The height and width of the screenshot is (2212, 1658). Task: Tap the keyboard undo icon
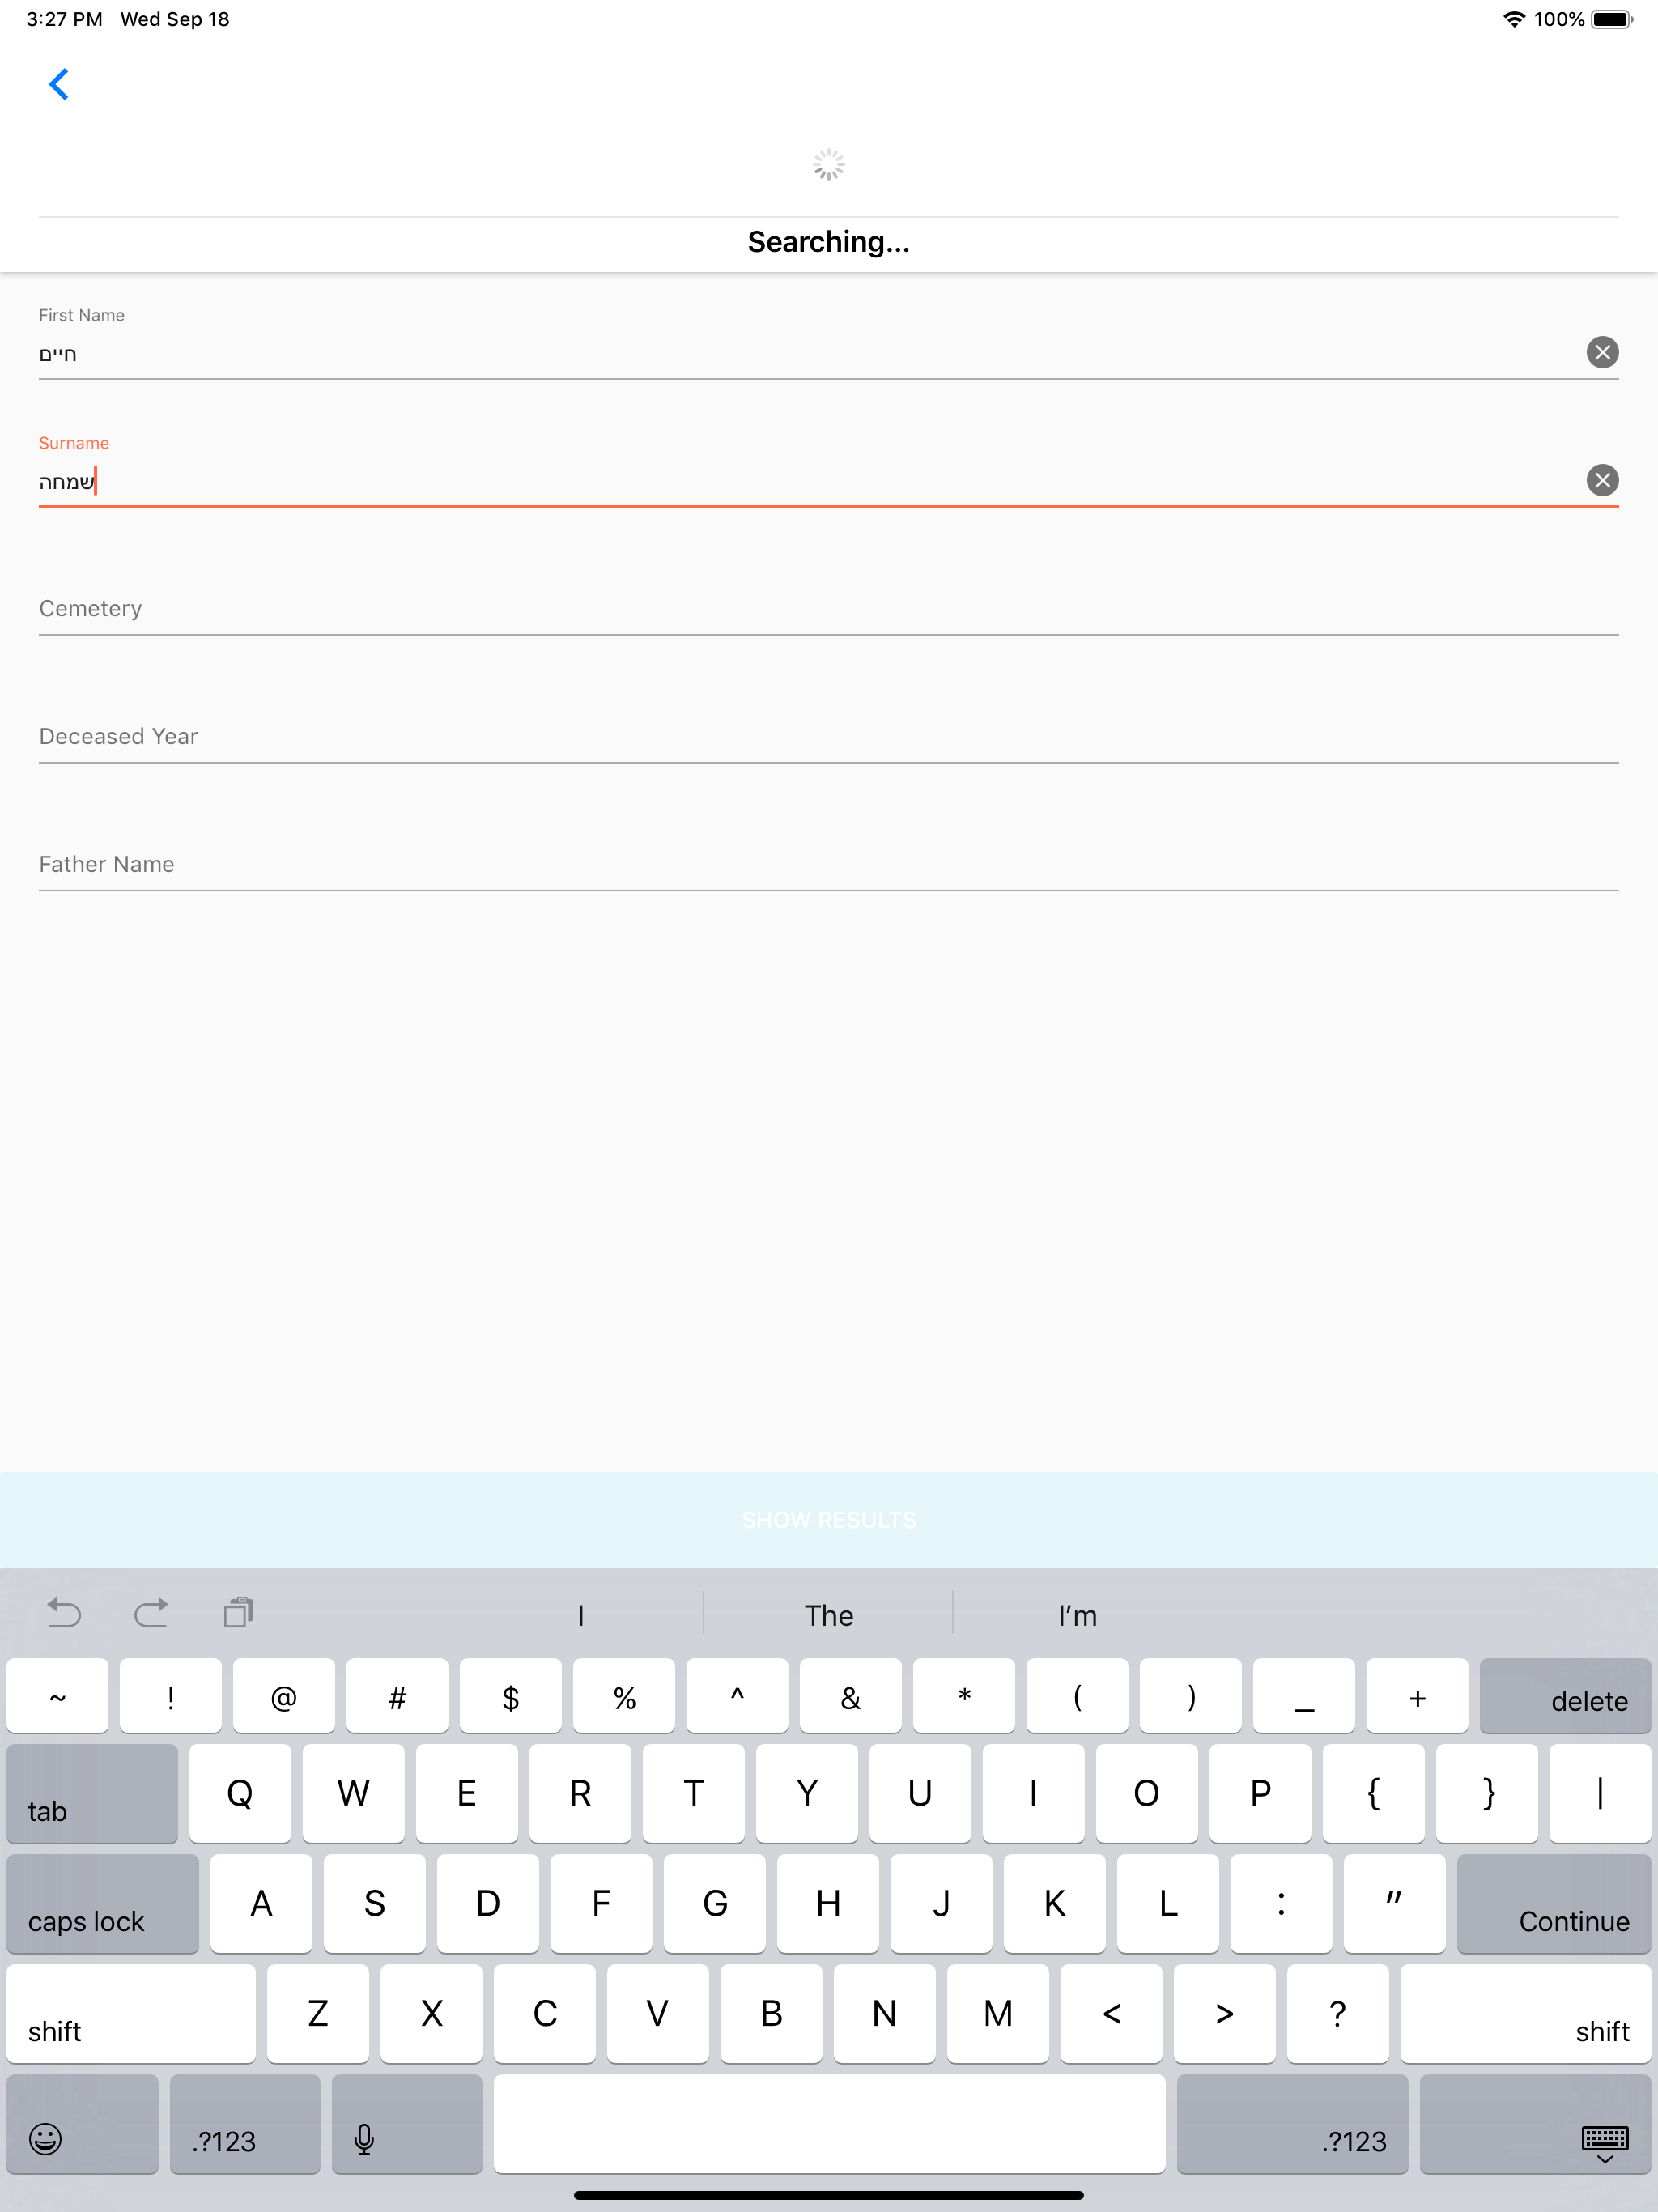coord(64,1613)
